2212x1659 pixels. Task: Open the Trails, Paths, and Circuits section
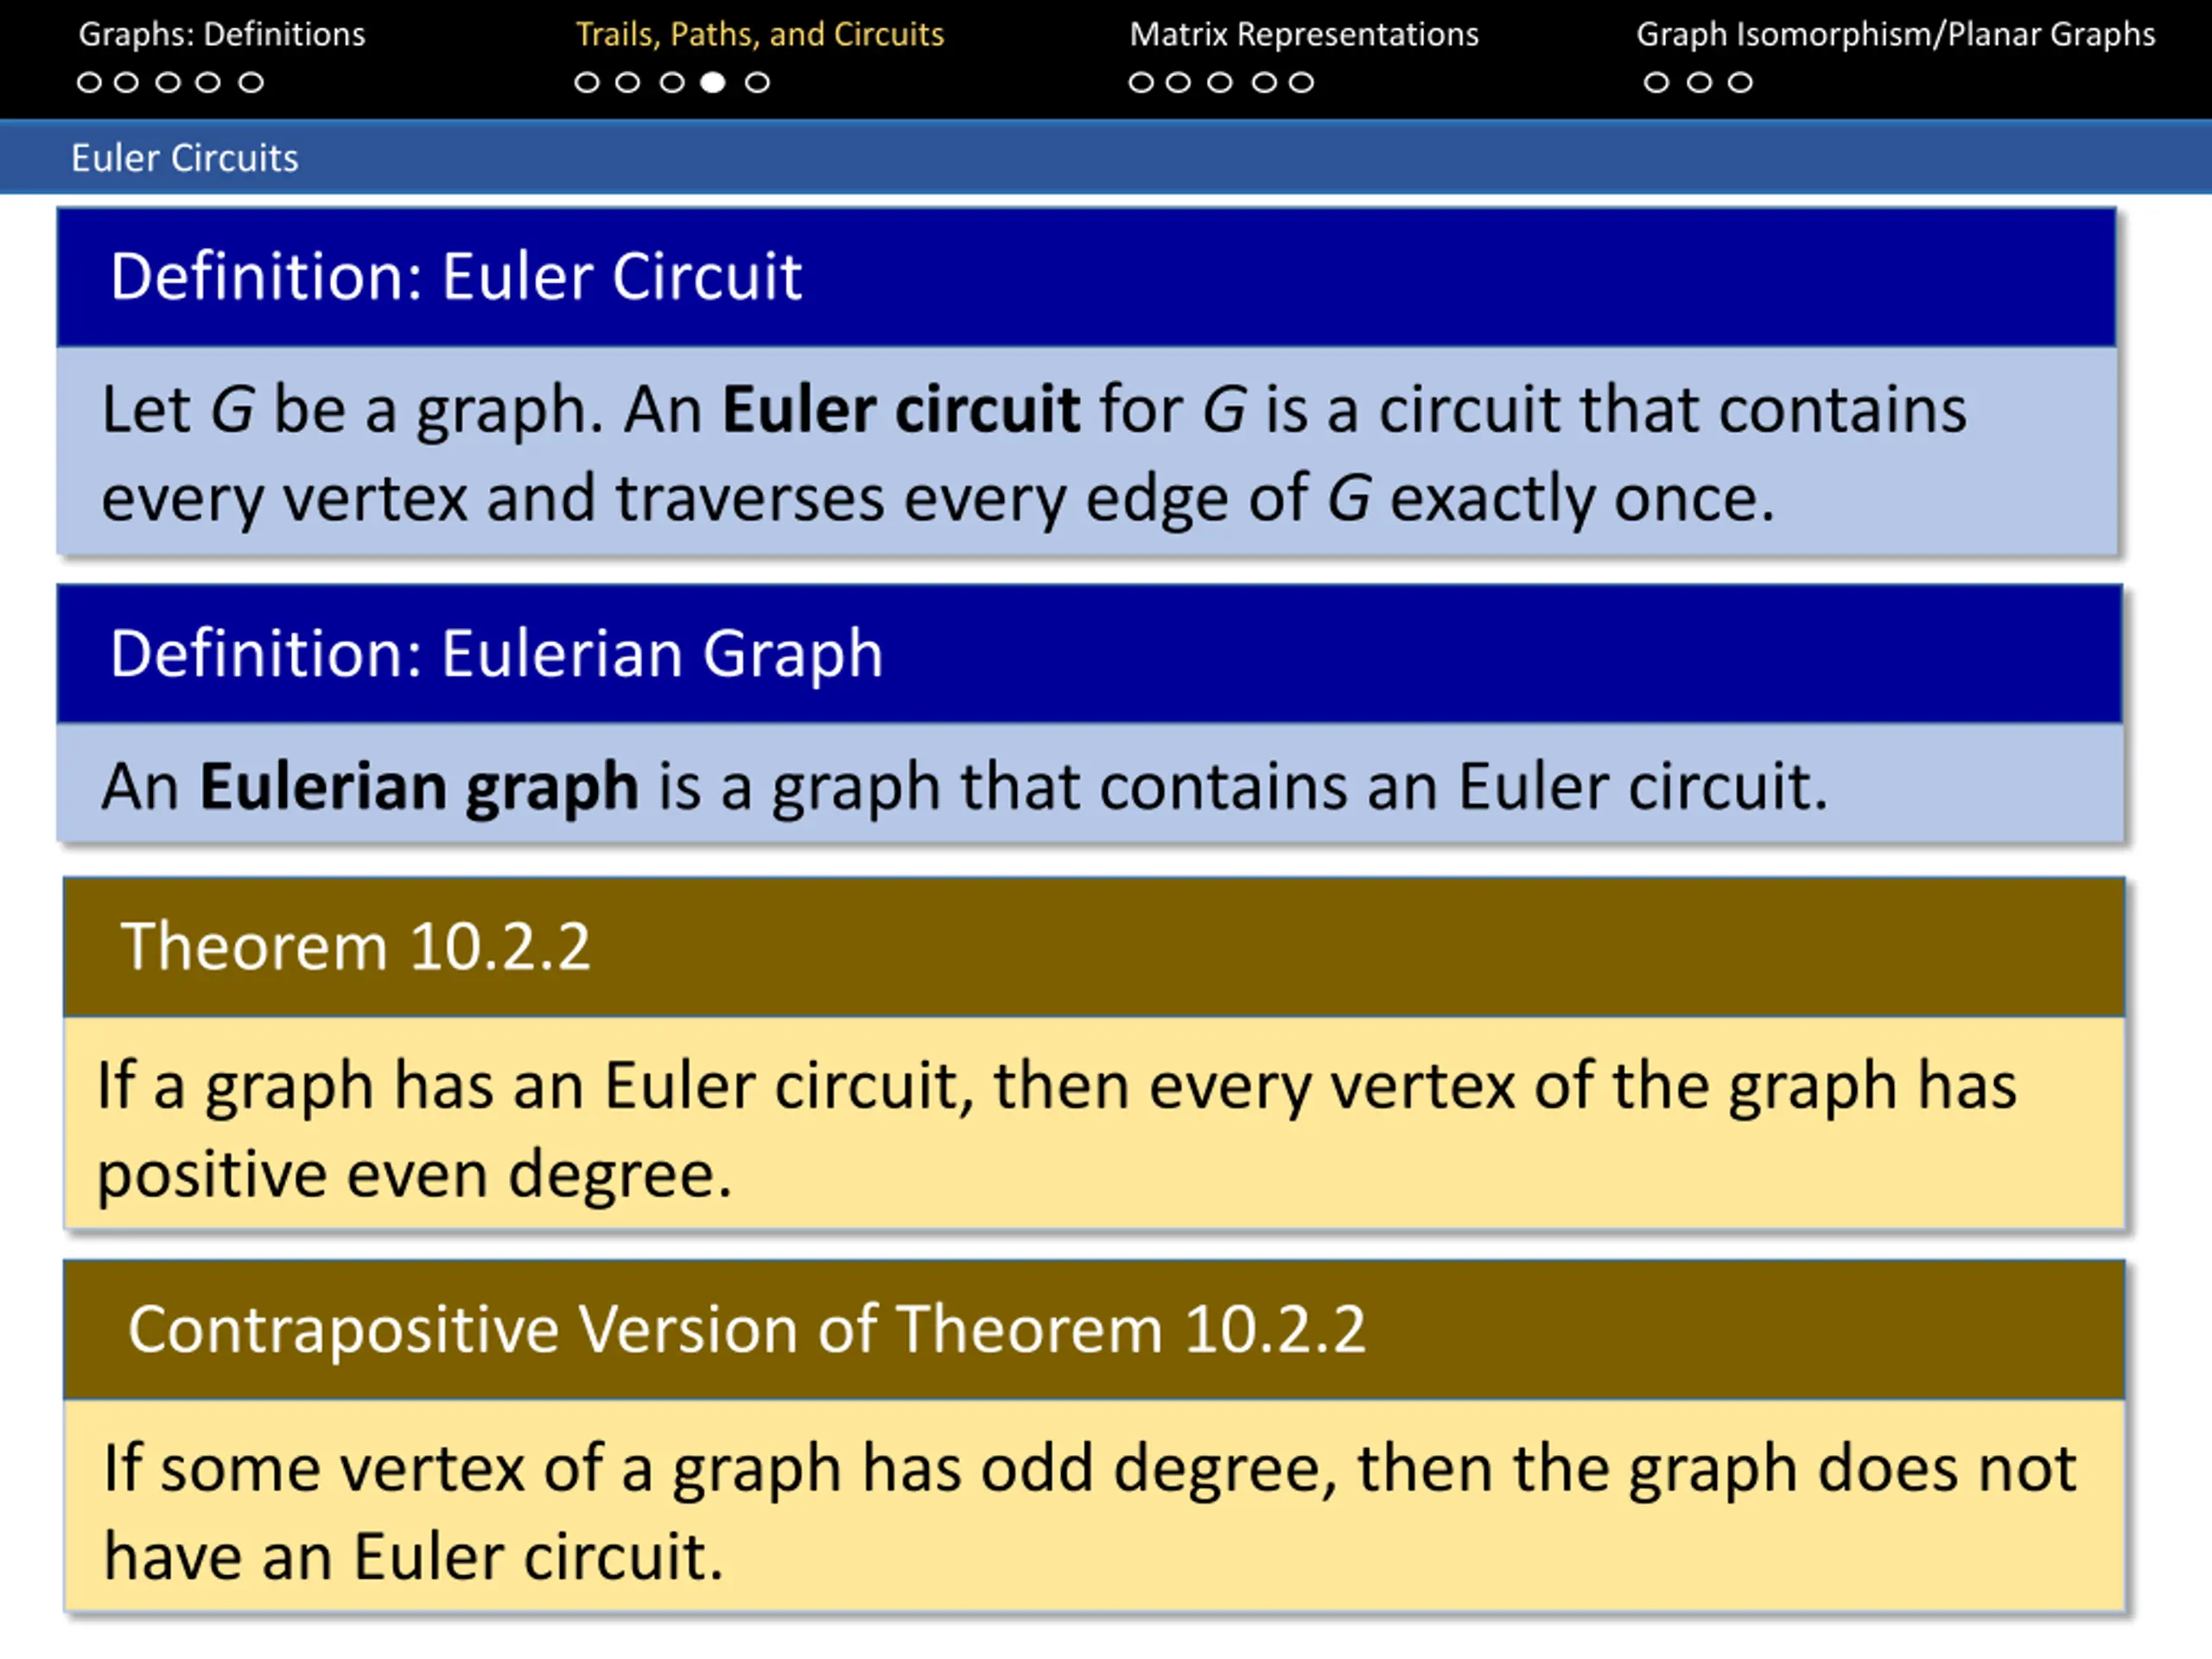point(760,35)
